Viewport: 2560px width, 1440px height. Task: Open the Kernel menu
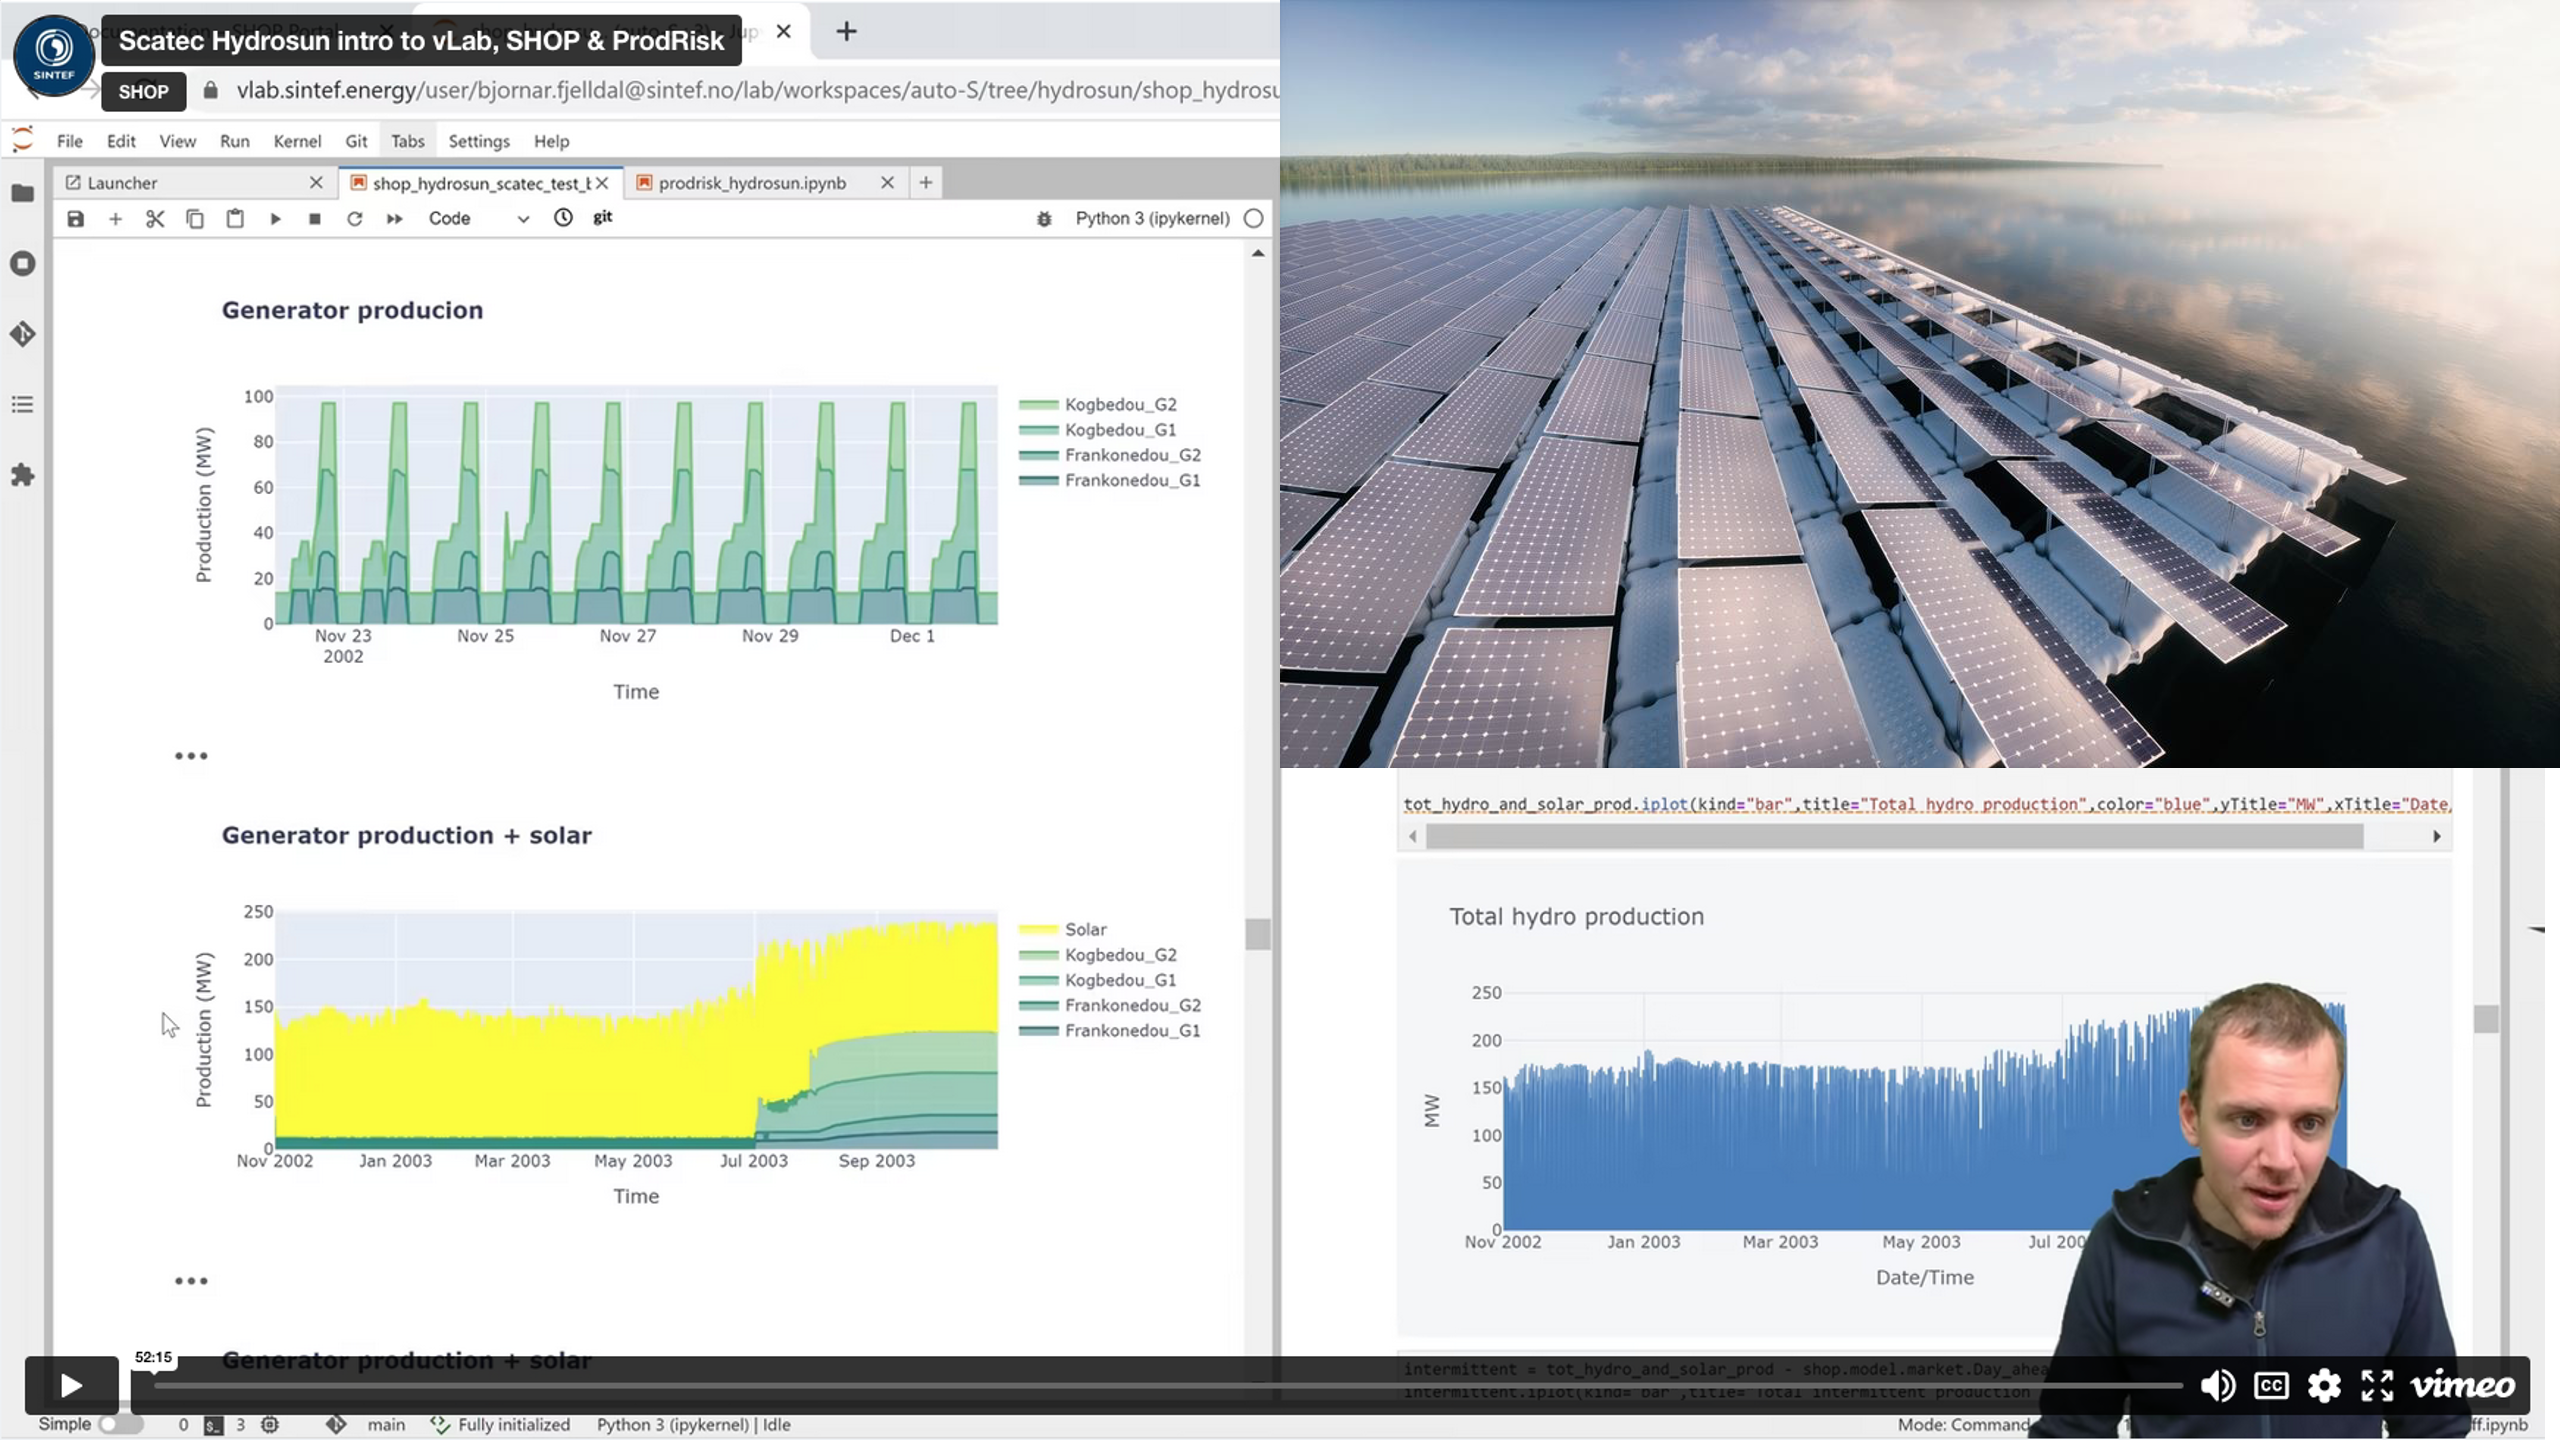click(x=297, y=141)
